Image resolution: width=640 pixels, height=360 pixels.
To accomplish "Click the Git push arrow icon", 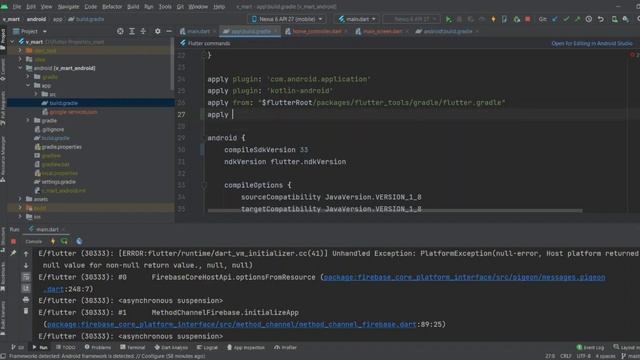I will 577,19.
